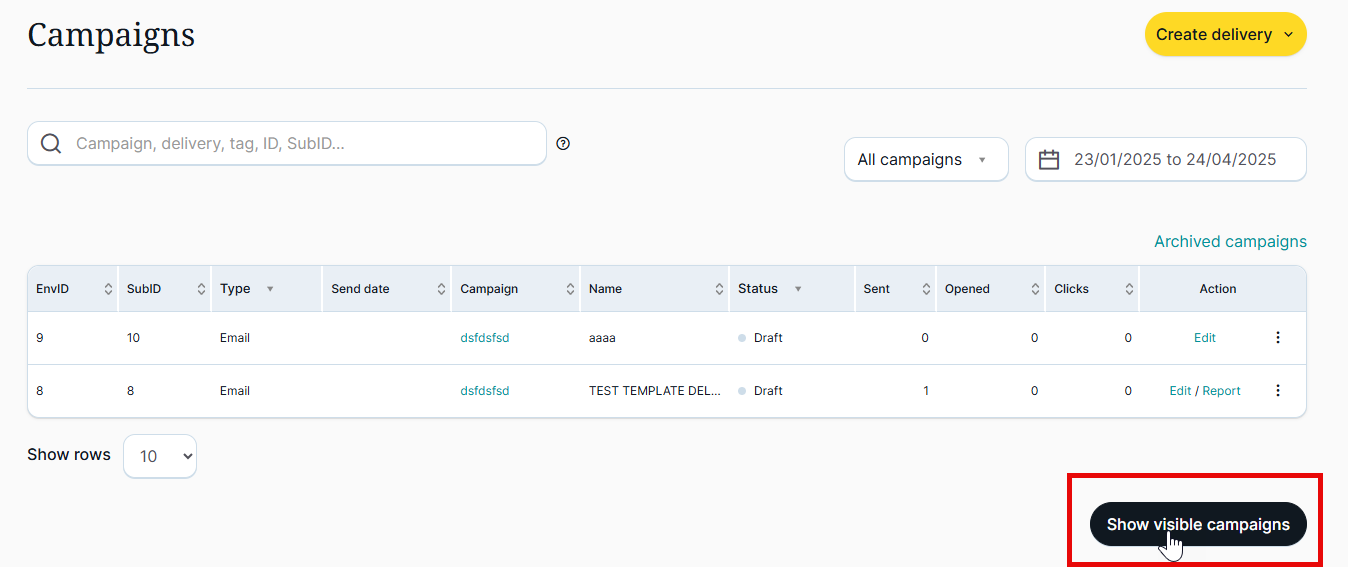Expand the All campaigns filter dropdown
The height and width of the screenshot is (567, 1348).
(x=925, y=160)
